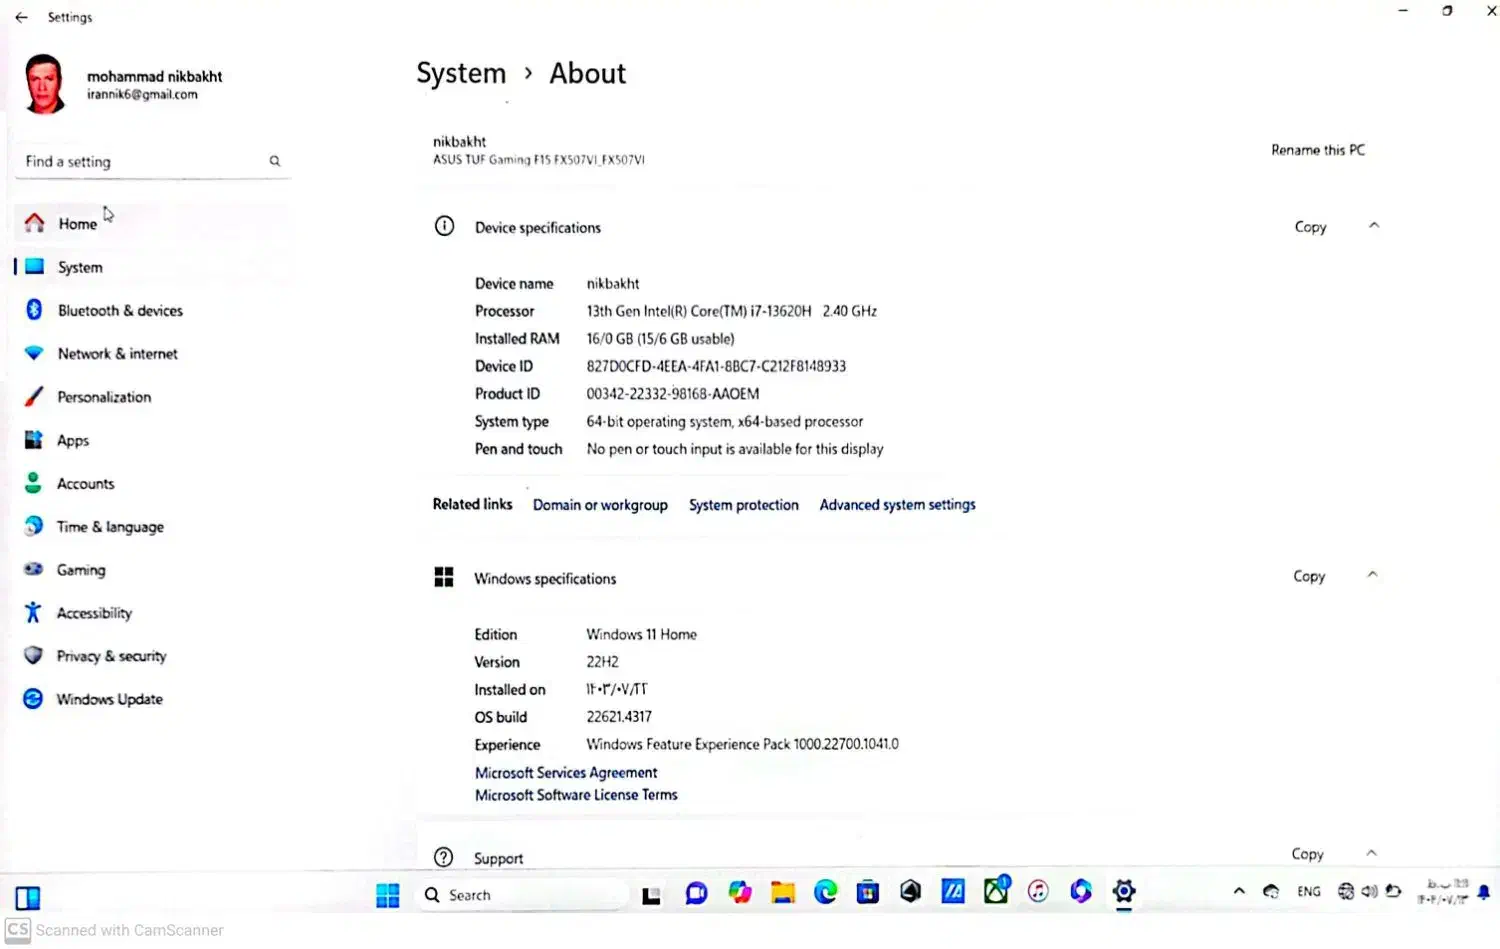The image size is (1500, 949).
Task: Select Time & language in sidebar
Action: [x=110, y=527]
